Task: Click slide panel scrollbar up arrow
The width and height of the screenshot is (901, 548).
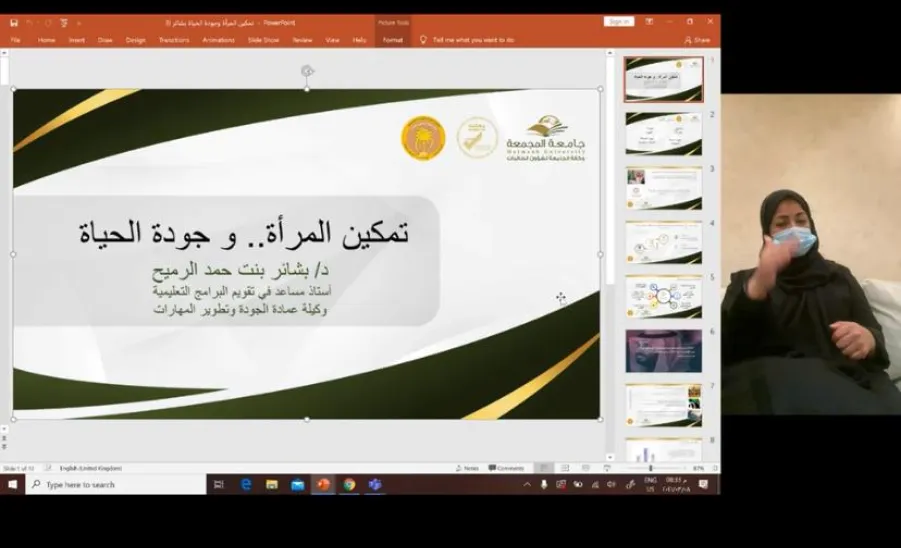Action: (610, 53)
